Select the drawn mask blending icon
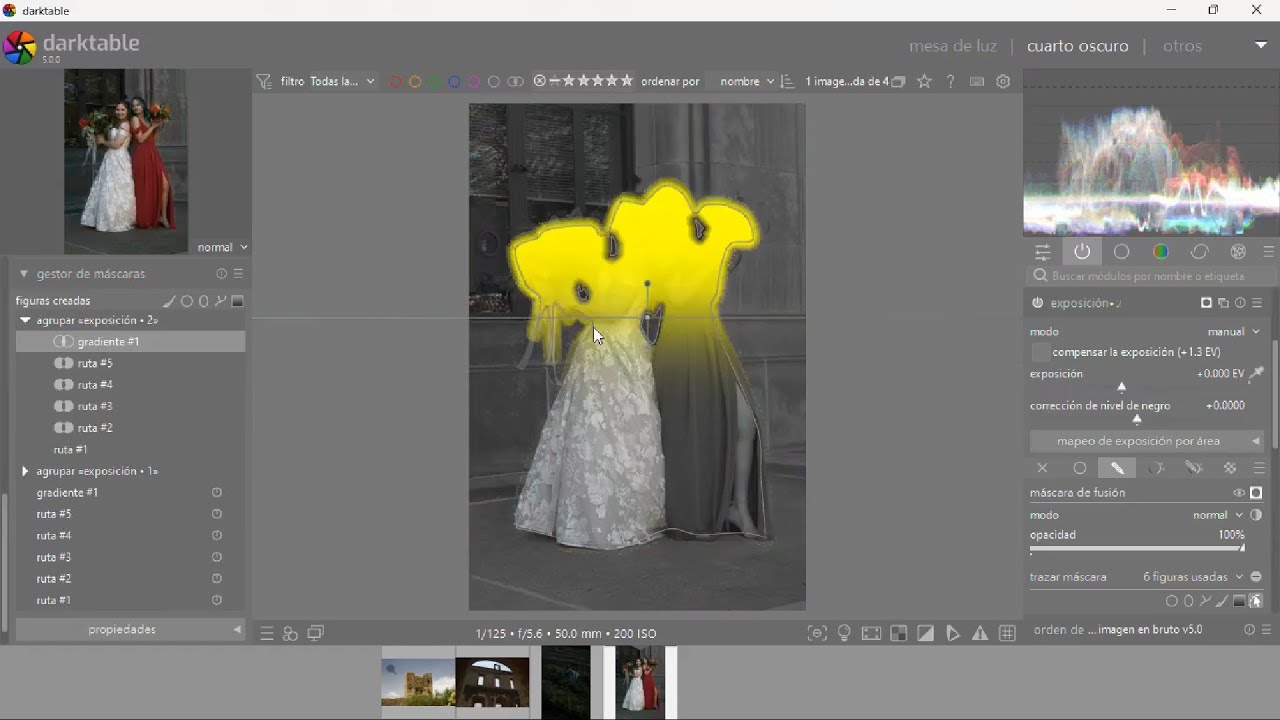 [1118, 468]
